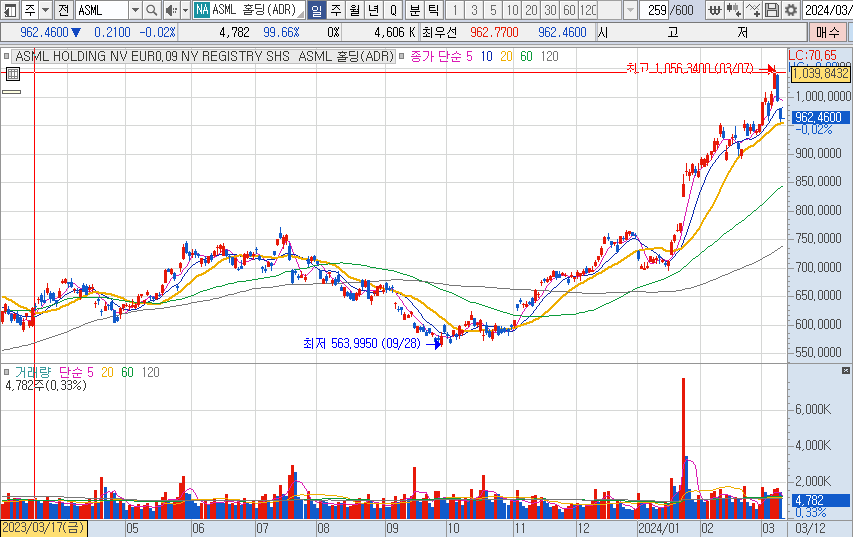
Task: Switch to 분 (minute) chart
Action: pos(415,10)
